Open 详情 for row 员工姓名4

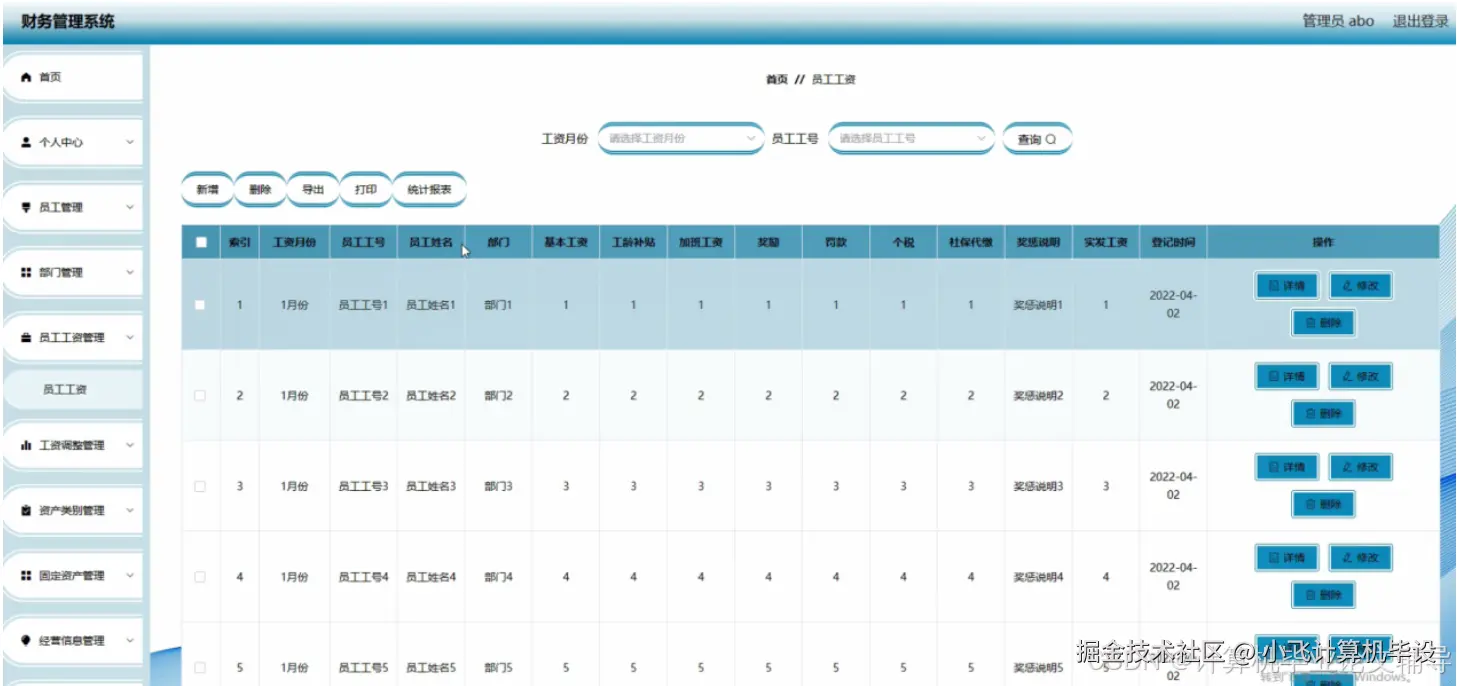pos(1287,558)
